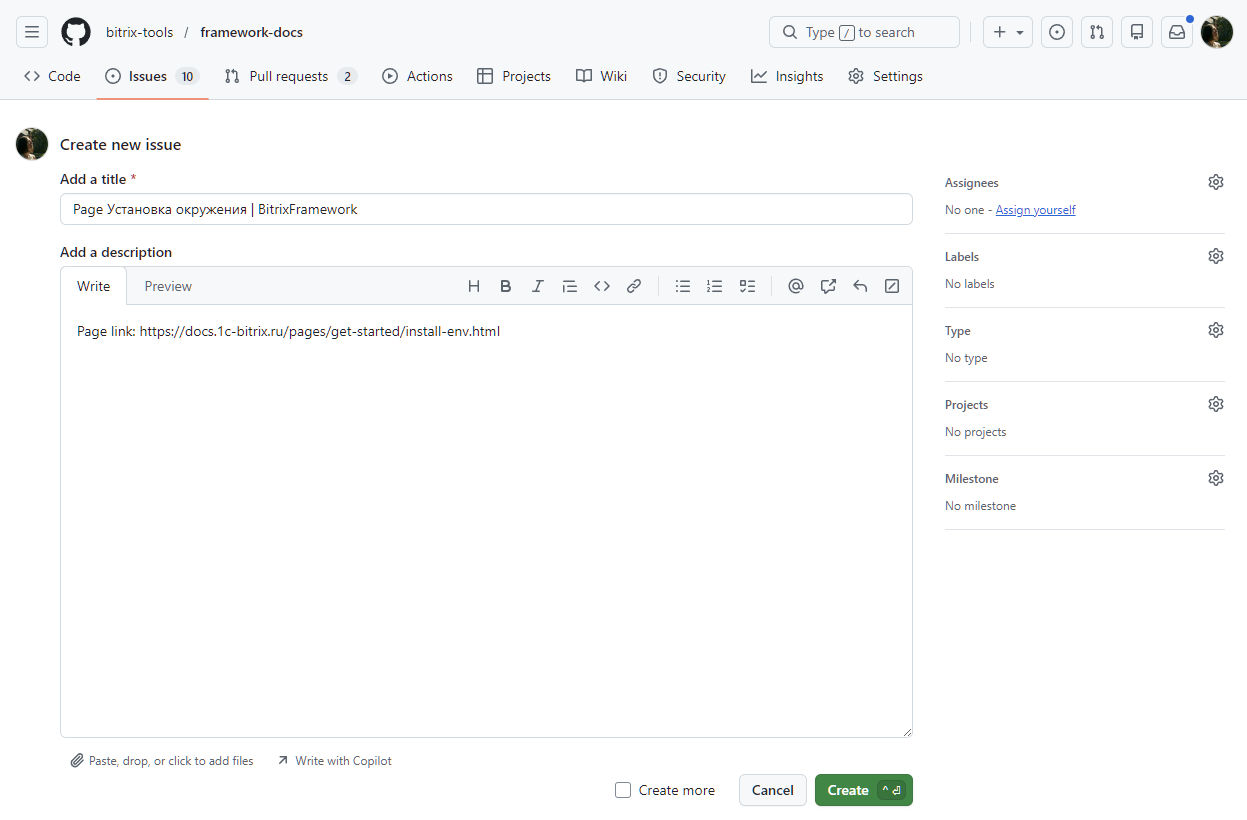Insert a task list
This screenshot has height=820, width=1247.
[x=747, y=286]
